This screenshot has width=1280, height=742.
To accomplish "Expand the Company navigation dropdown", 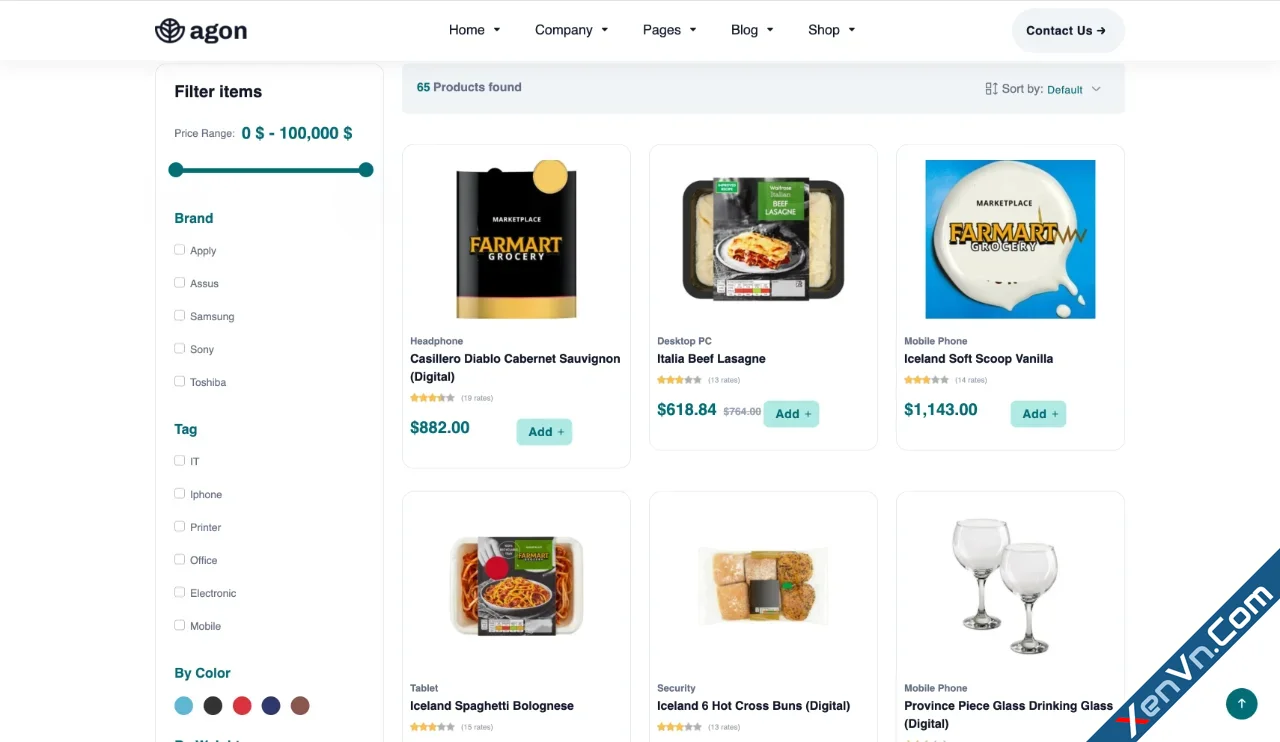I will (571, 30).
